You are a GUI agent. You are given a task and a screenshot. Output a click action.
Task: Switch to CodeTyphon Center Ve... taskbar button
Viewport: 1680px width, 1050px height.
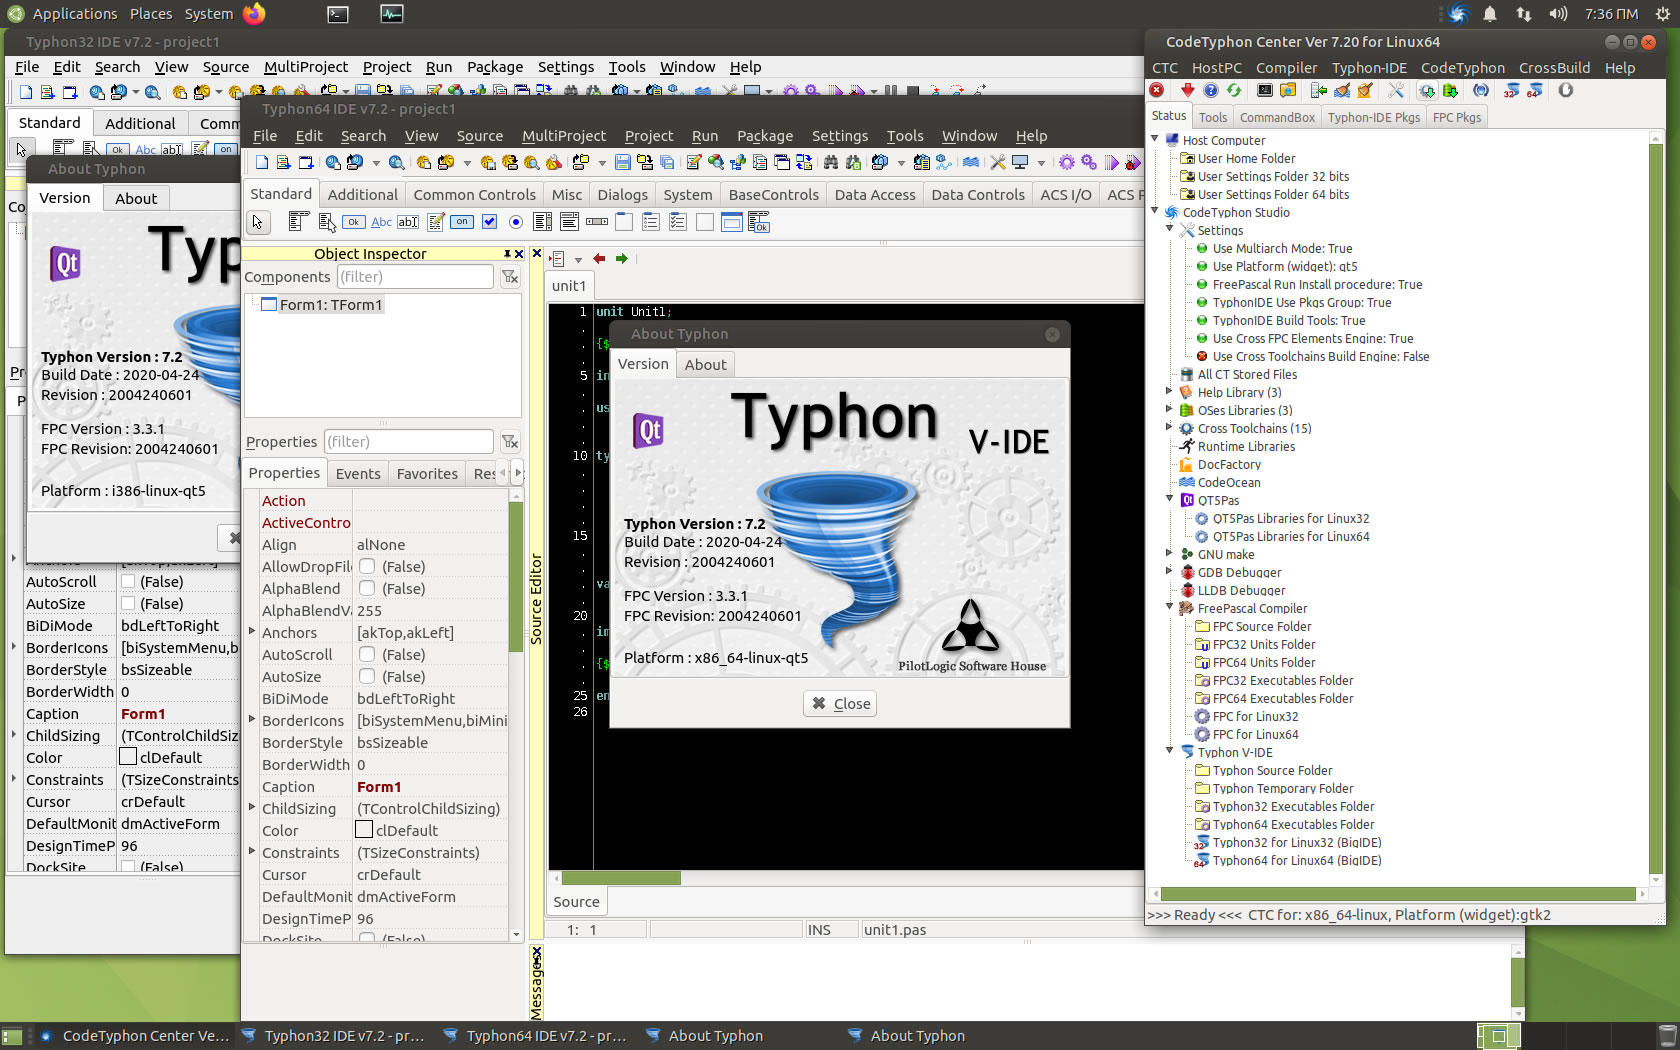coord(135,1036)
